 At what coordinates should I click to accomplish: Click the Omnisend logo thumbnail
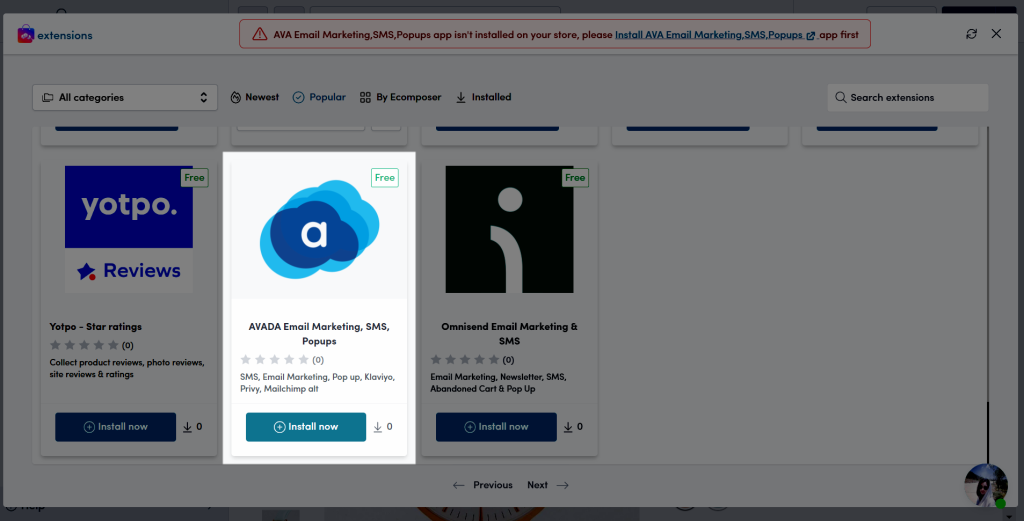[x=509, y=229]
